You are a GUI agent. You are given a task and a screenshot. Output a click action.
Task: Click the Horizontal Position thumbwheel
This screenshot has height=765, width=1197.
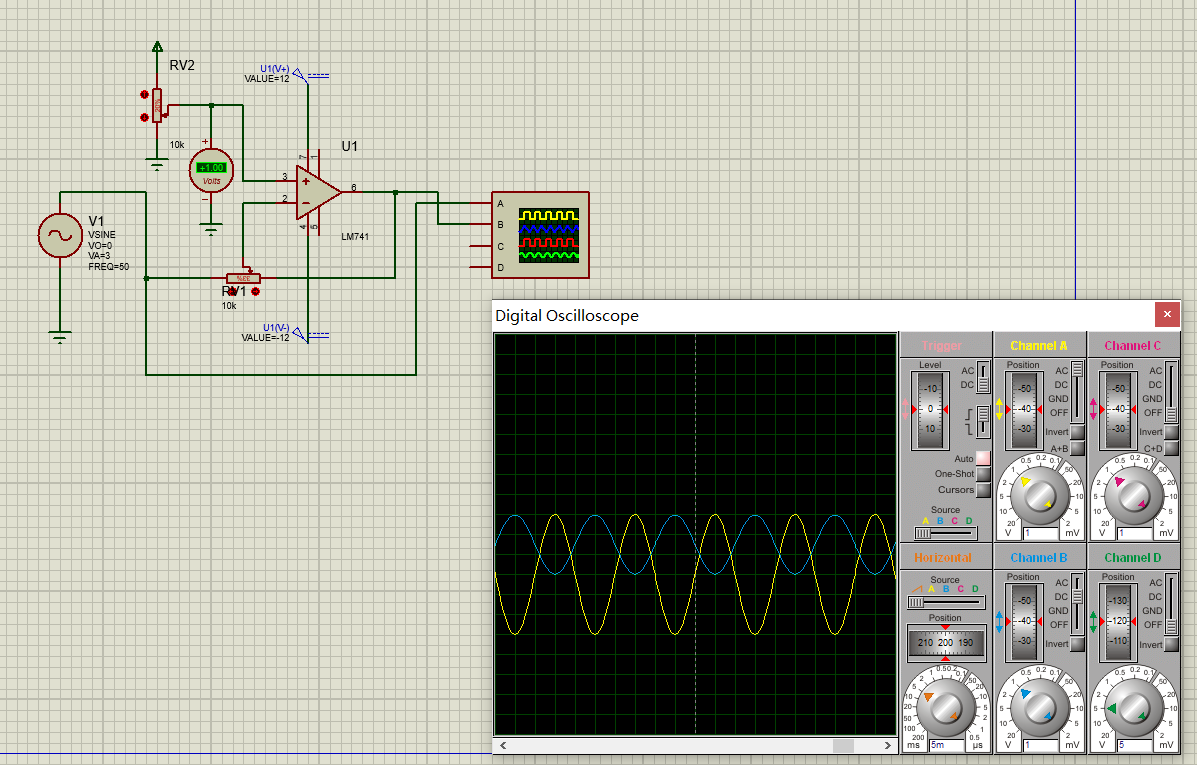(946, 643)
